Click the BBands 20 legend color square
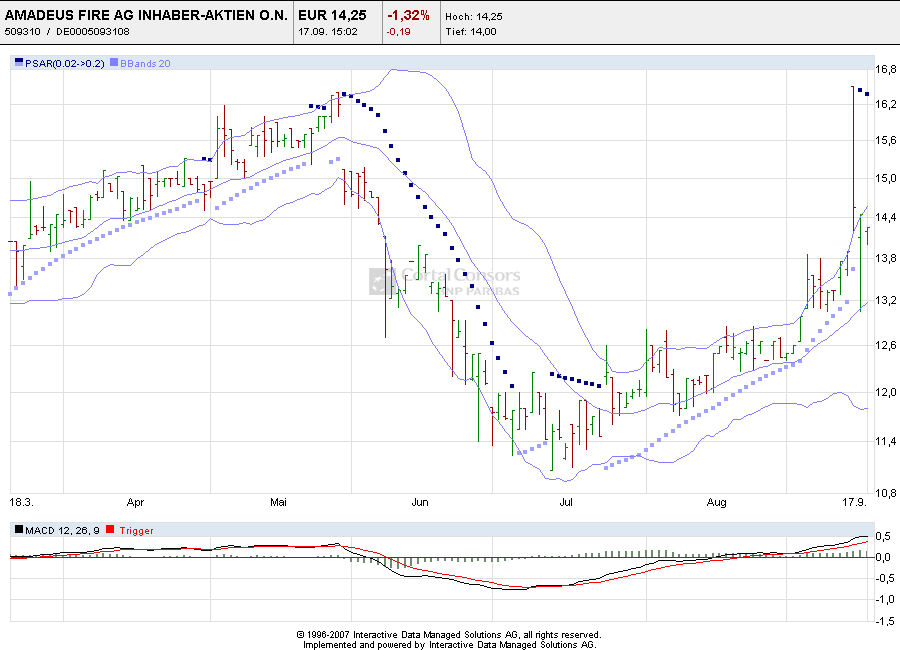 (x=114, y=63)
